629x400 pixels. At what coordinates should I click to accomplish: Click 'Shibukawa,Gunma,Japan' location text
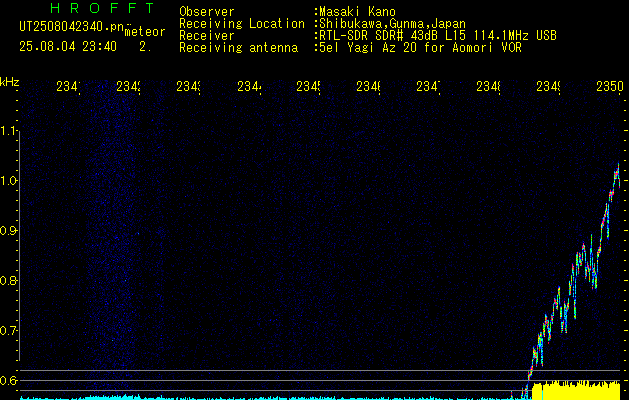click(392, 24)
